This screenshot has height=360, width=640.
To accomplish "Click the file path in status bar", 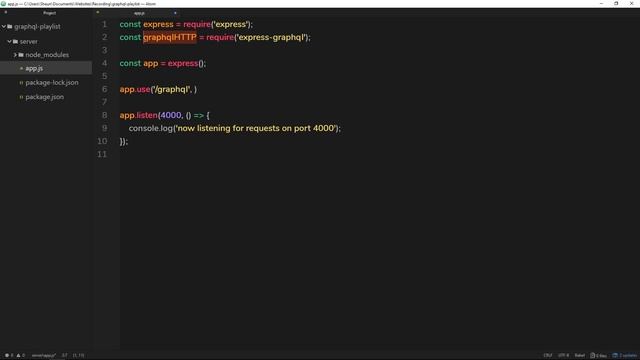I will click(x=44, y=356).
